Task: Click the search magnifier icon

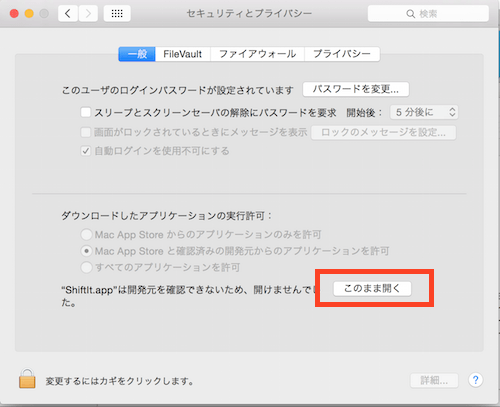Action: [410, 14]
